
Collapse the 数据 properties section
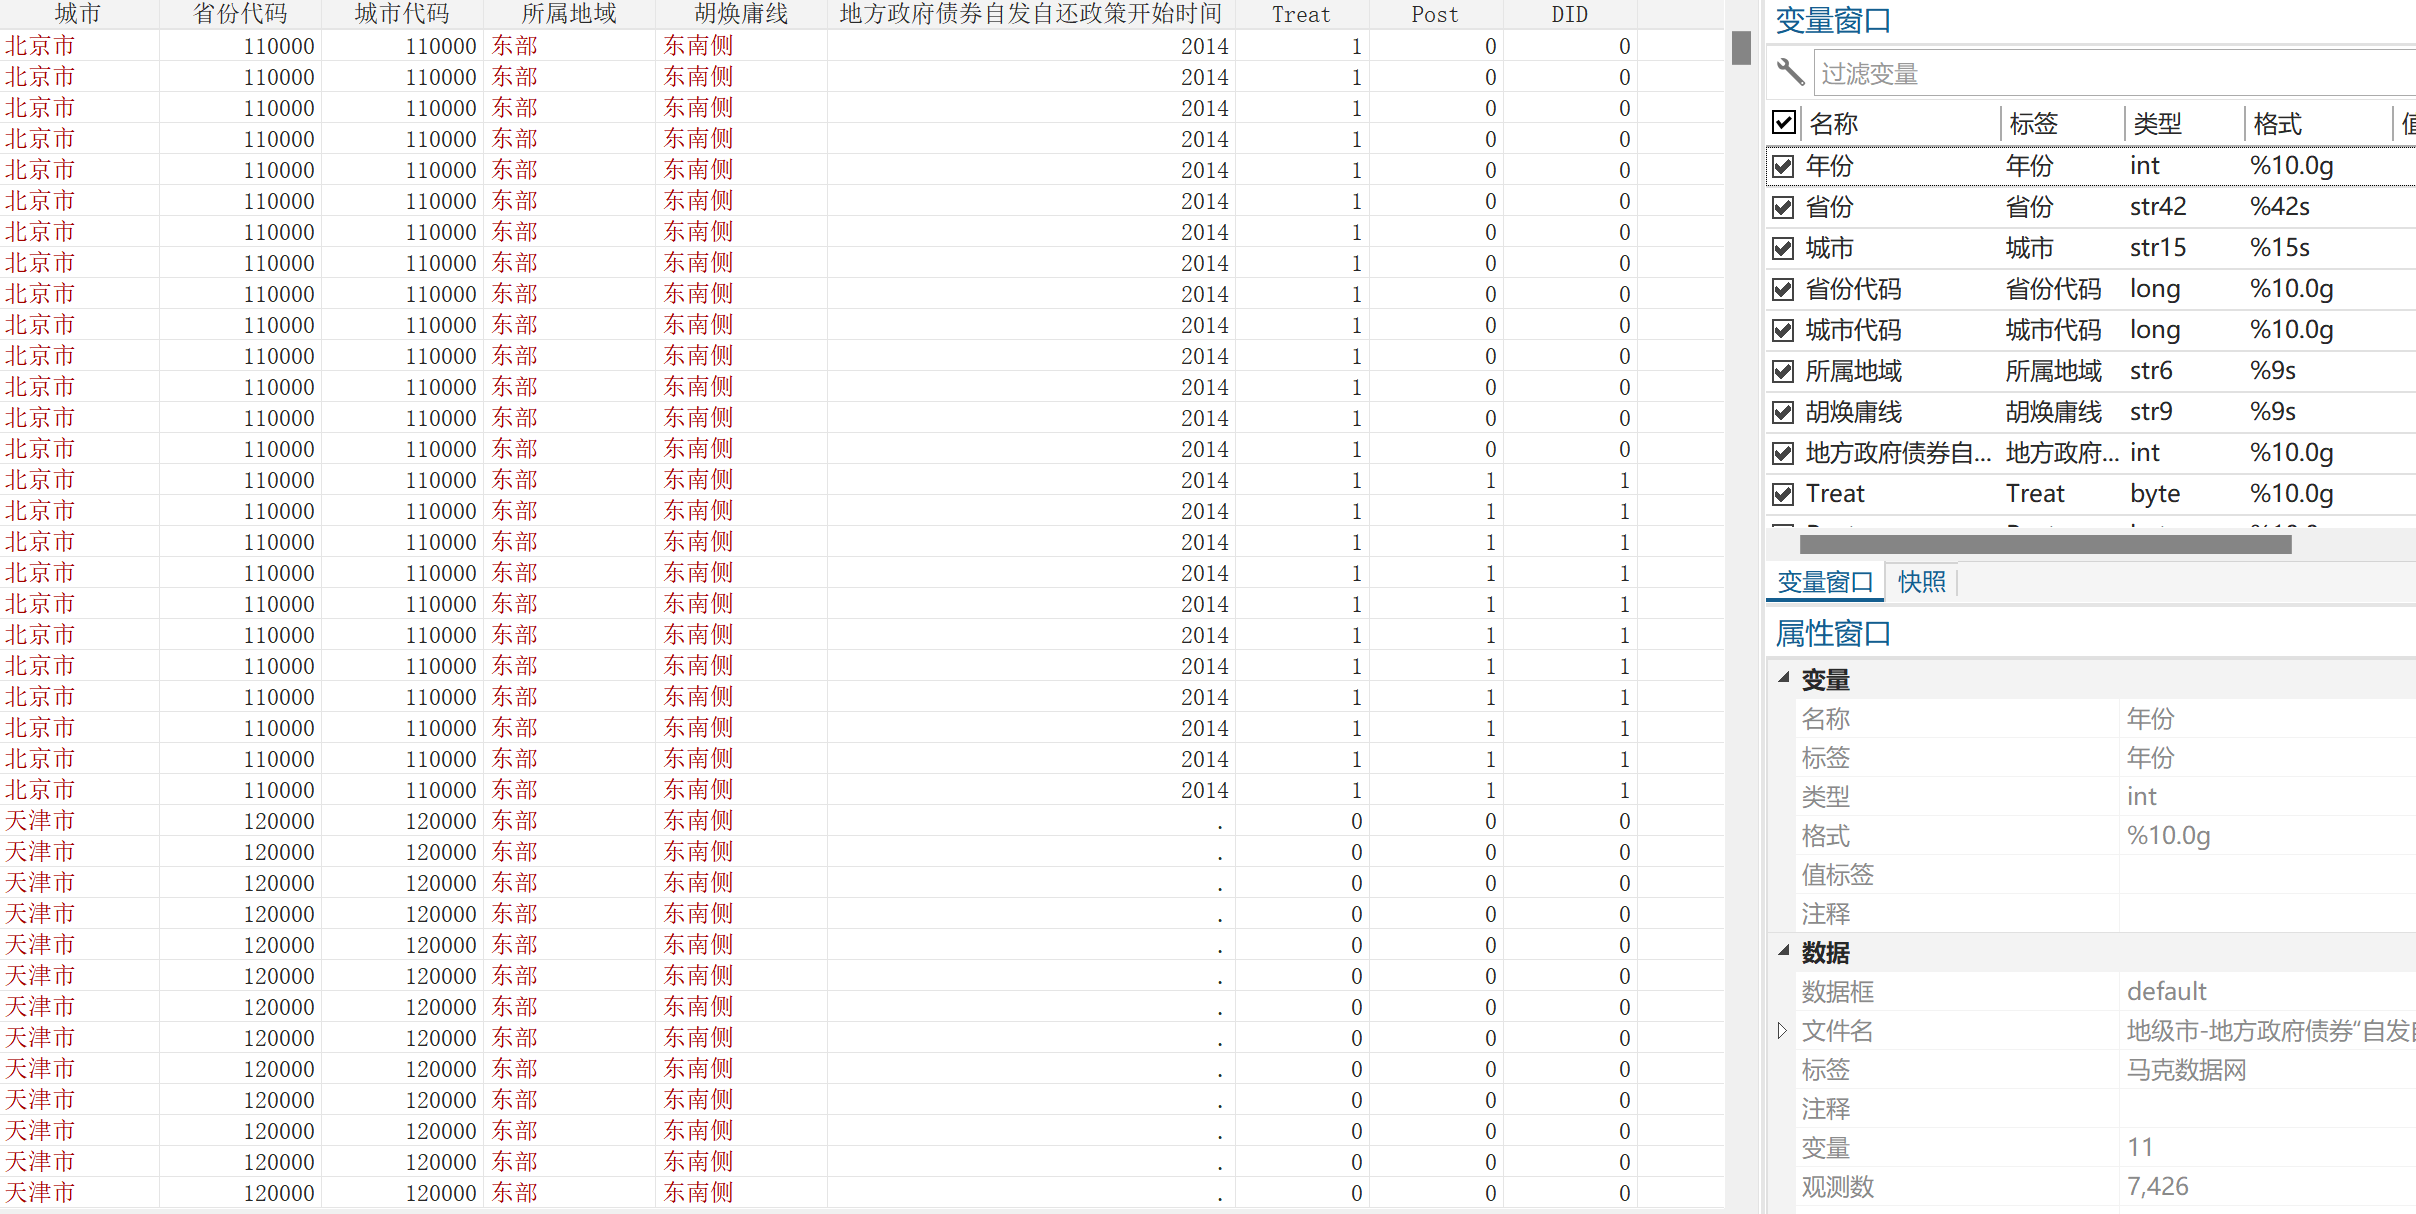(x=1784, y=951)
